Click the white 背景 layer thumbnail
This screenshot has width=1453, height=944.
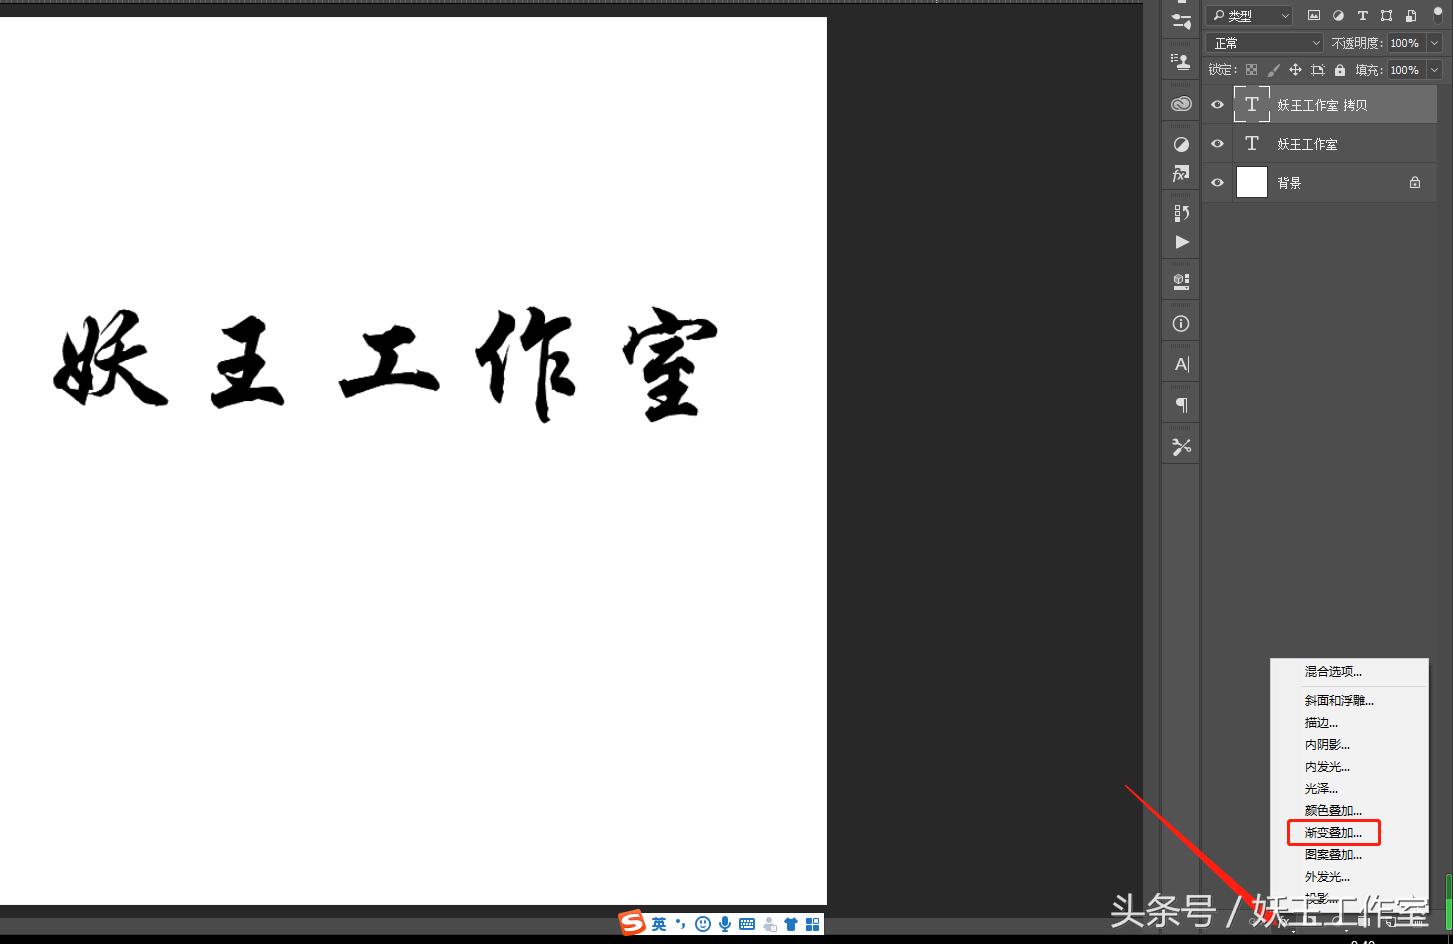tap(1252, 182)
